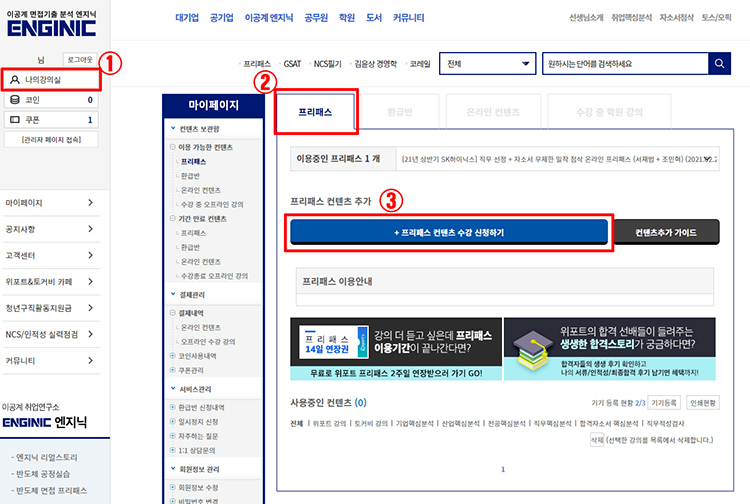Image resolution: width=750 pixels, height=504 pixels.
Task: Expand the 고객센터 sidebar menu
Action: tap(90, 255)
